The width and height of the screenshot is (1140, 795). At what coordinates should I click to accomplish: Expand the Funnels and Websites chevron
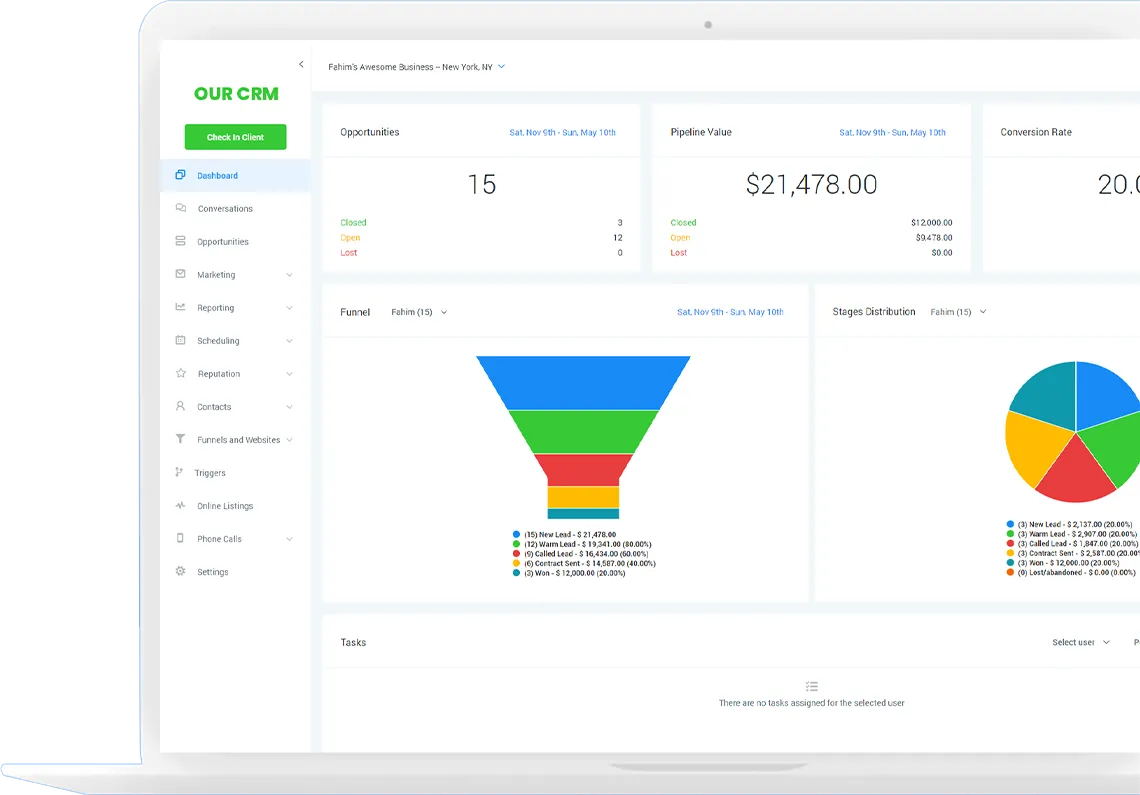pos(289,439)
